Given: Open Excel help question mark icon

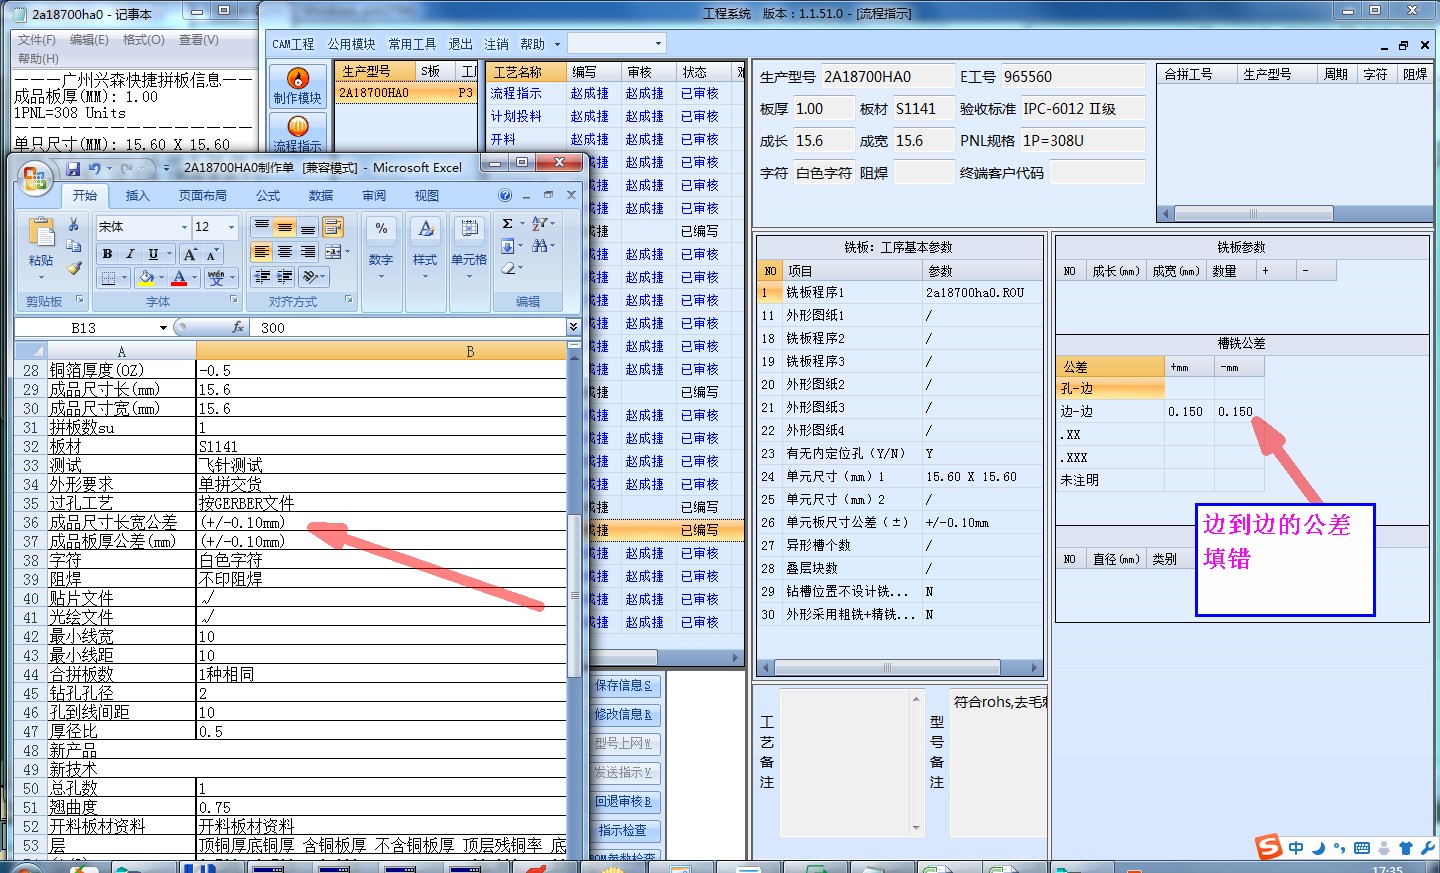Looking at the screenshot, I should click(x=505, y=195).
